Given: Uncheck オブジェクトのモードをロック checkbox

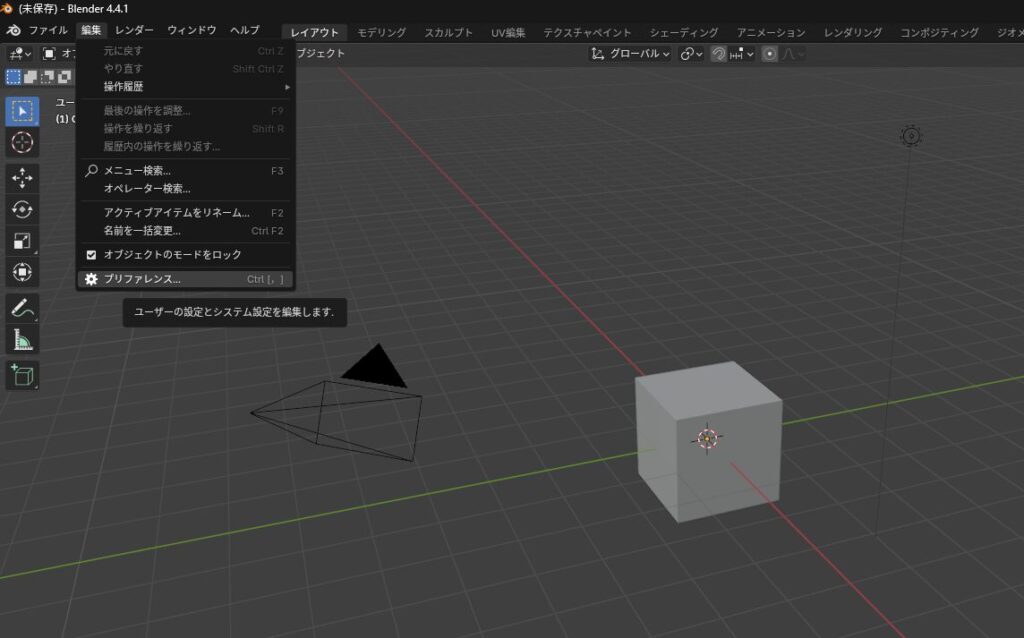Looking at the screenshot, I should [92, 255].
